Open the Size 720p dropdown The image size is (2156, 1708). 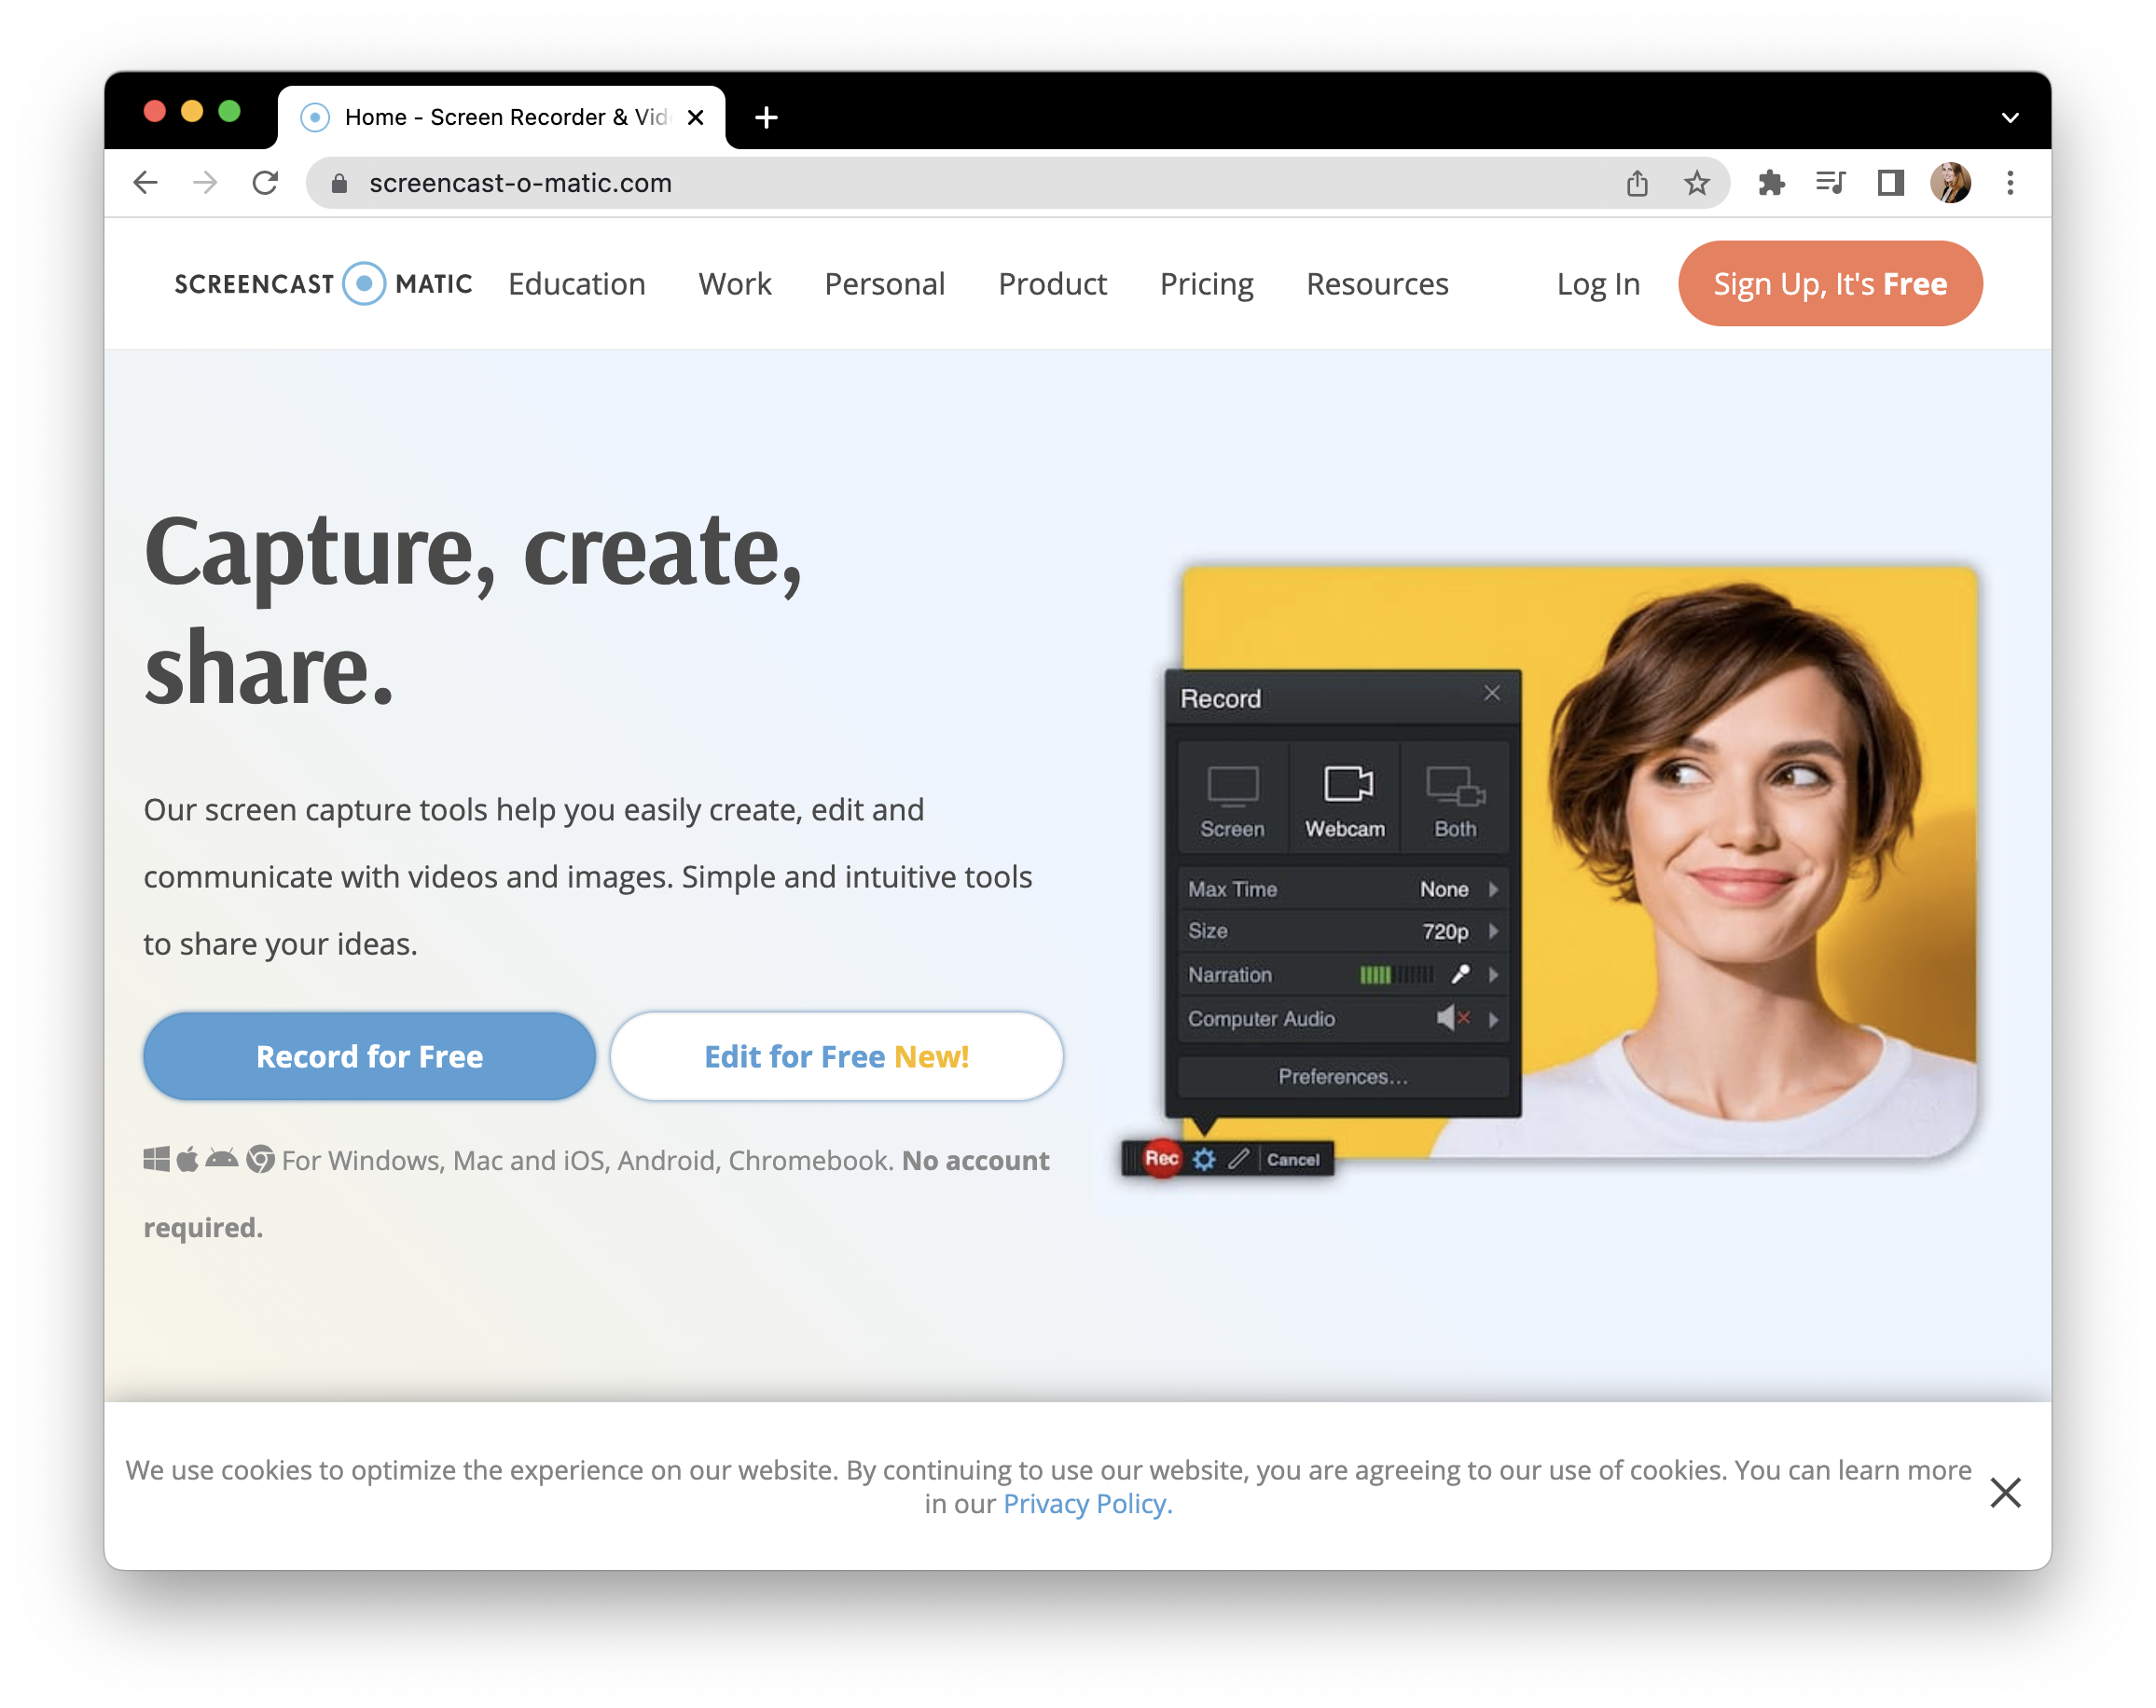coord(1493,931)
